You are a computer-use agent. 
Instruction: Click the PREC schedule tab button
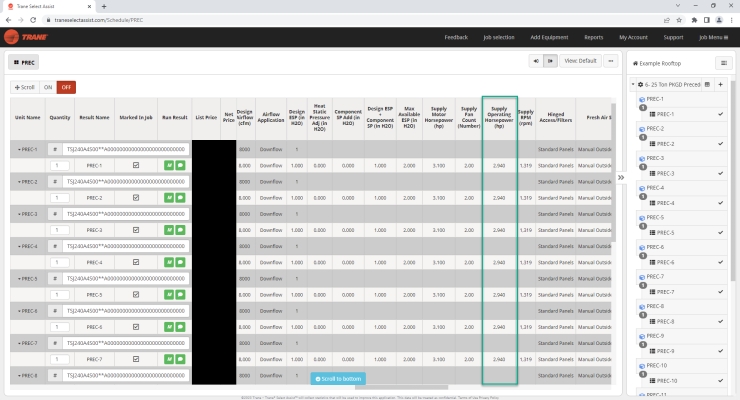24,62
